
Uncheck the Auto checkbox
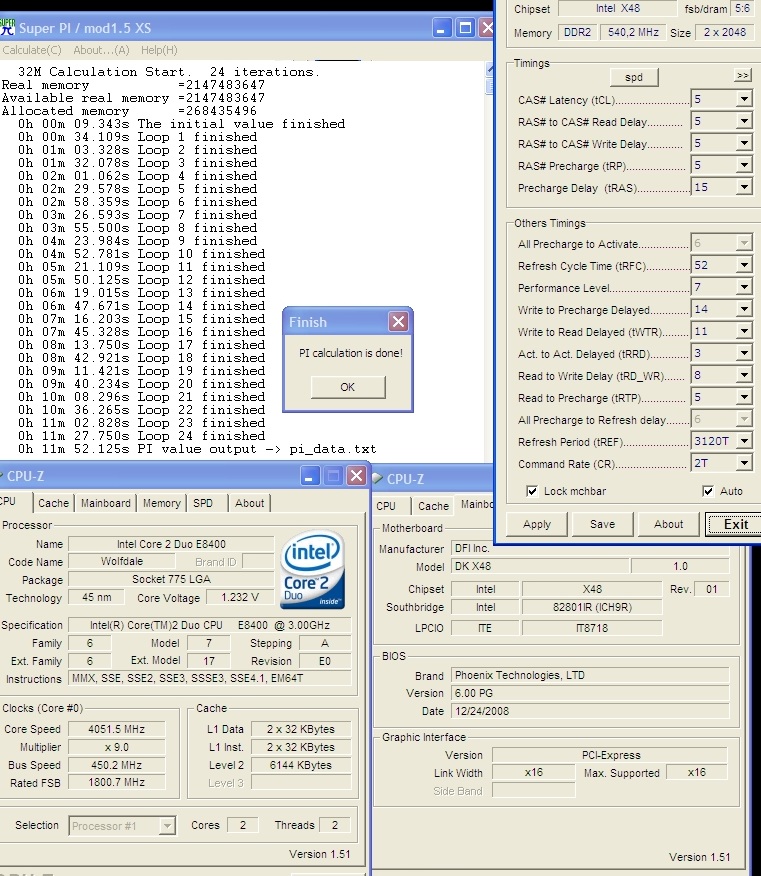pos(709,491)
